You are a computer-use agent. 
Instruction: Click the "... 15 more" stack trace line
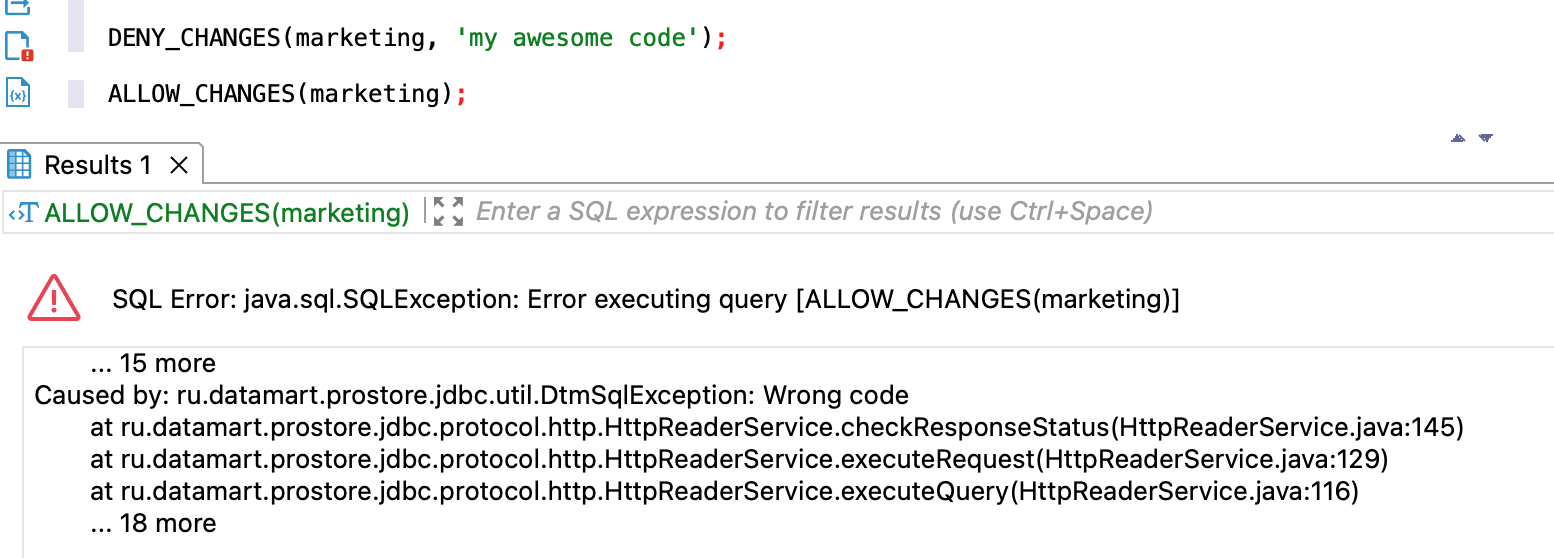pyautogui.click(x=152, y=363)
